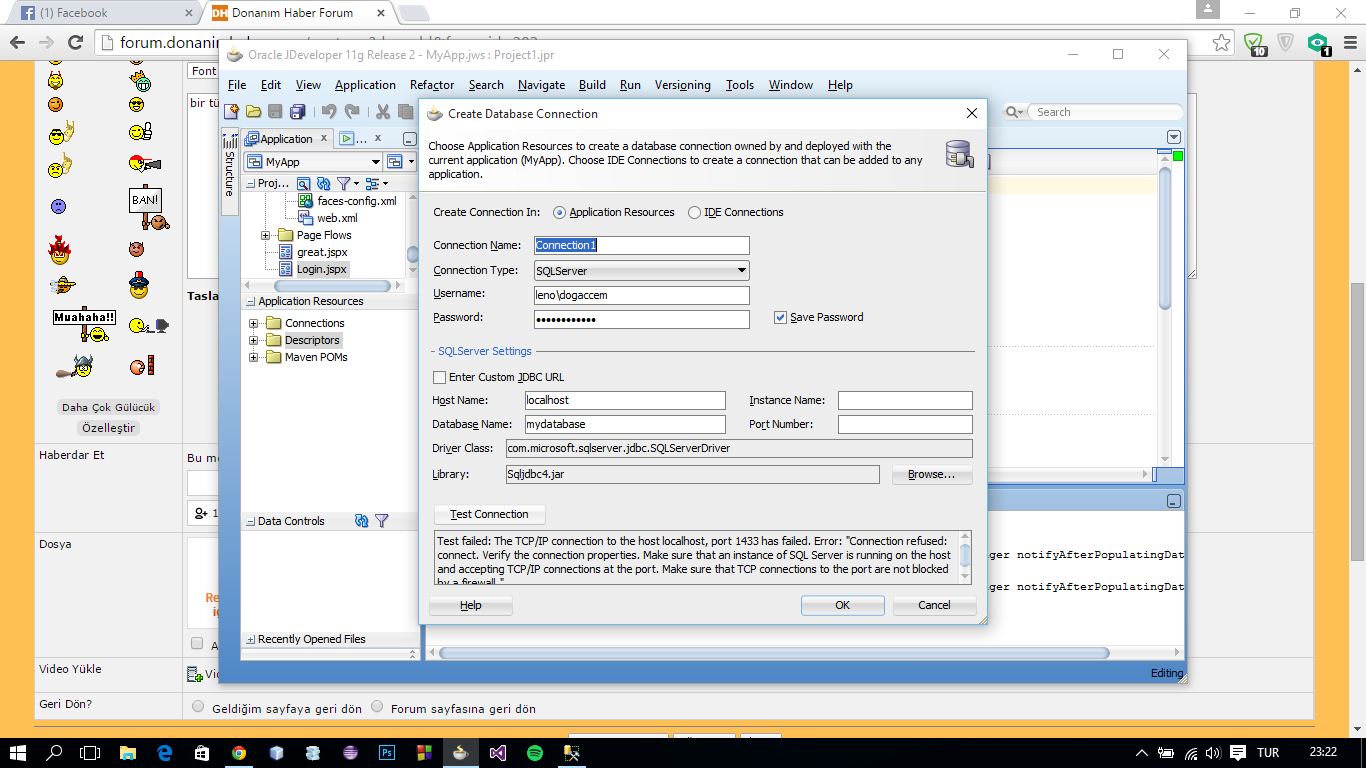
Task: Click the search icon in Projects panel
Action: click(x=303, y=184)
